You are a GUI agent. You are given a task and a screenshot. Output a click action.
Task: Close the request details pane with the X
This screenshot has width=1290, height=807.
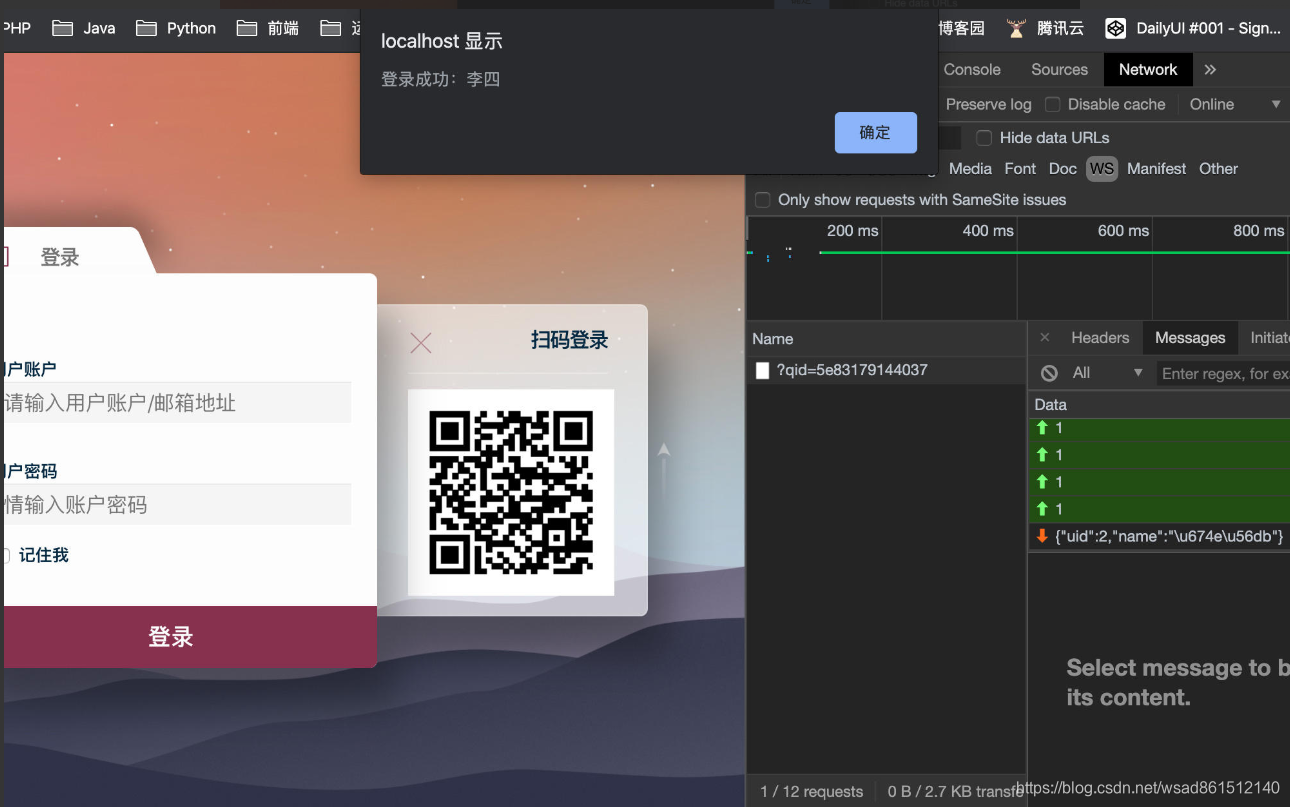point(1045,338)
